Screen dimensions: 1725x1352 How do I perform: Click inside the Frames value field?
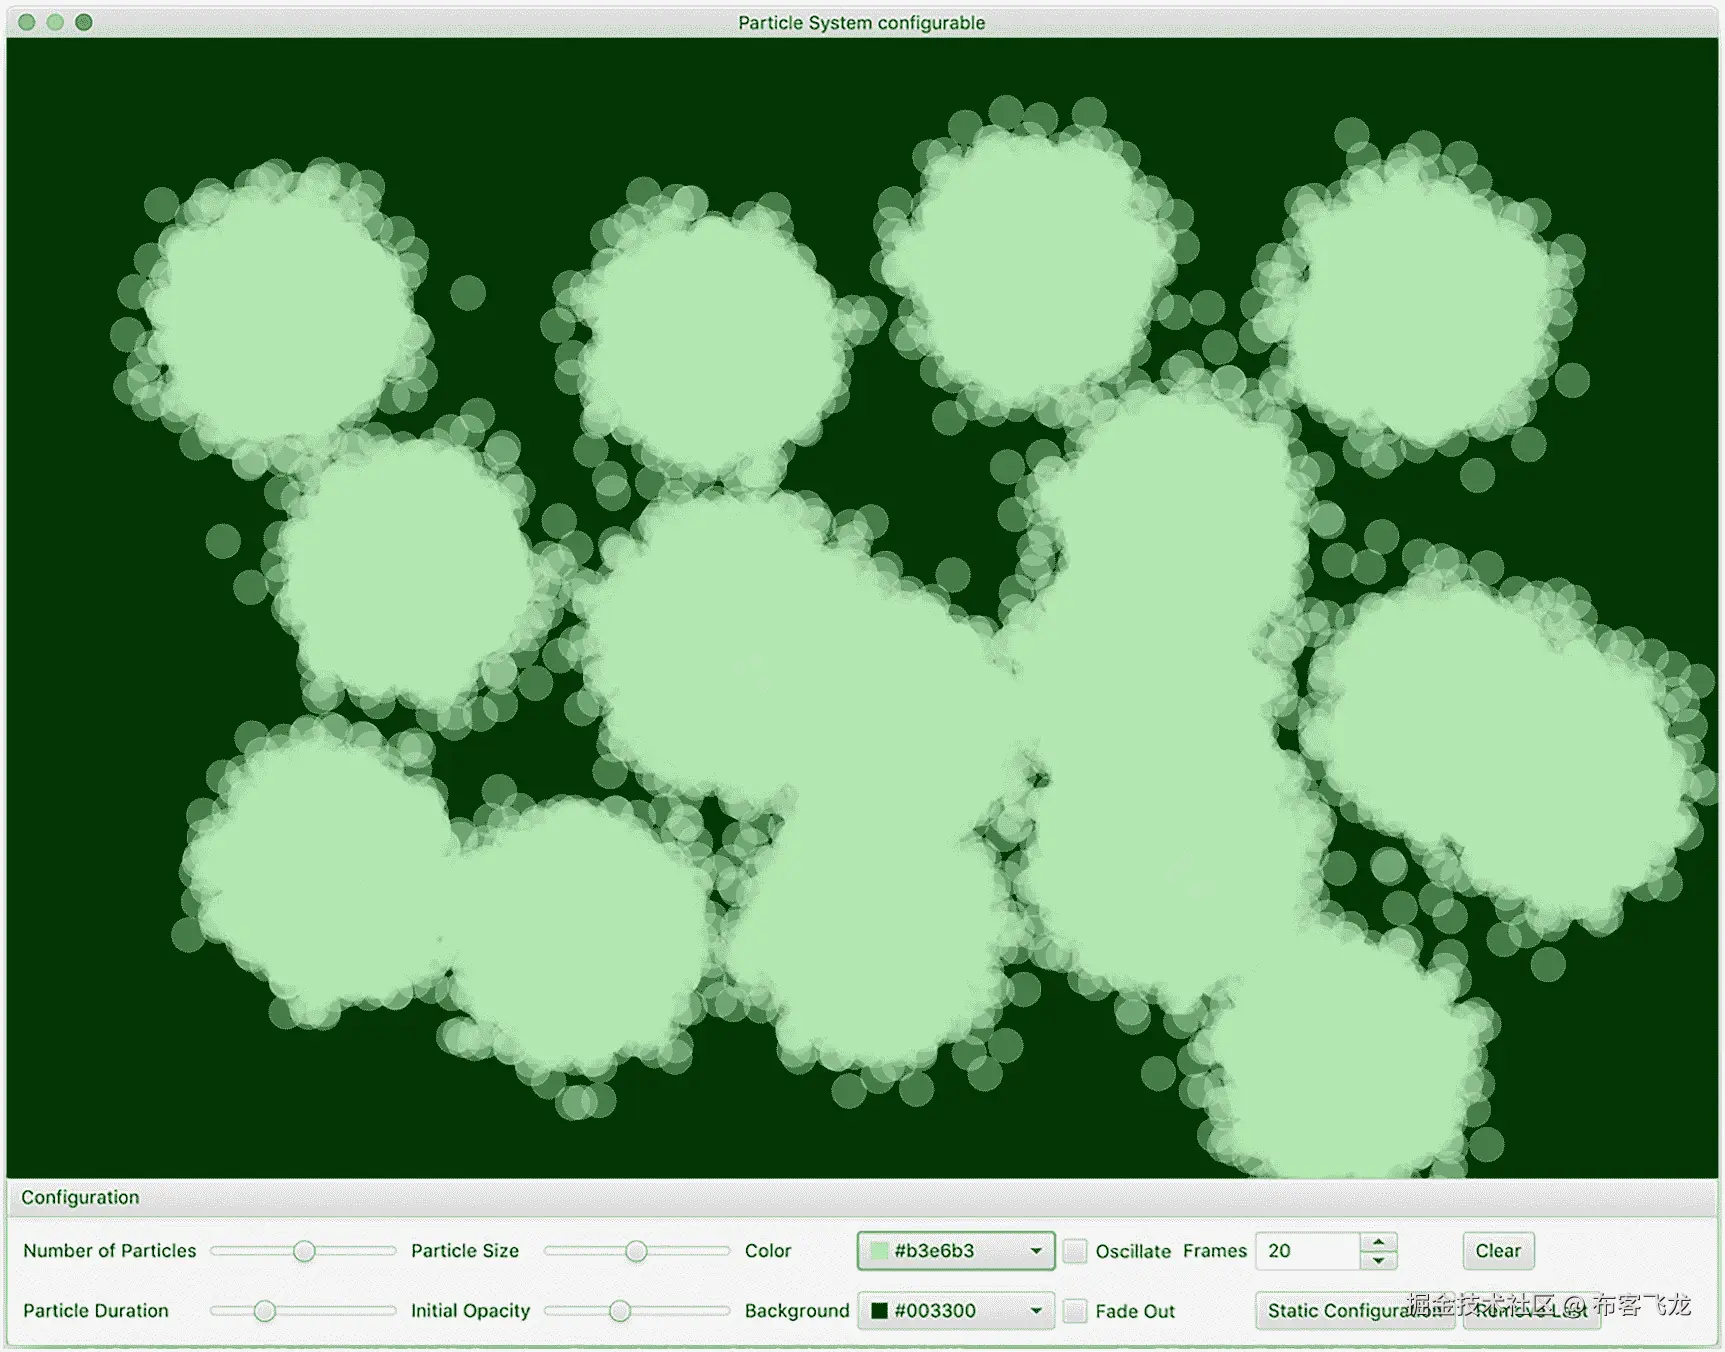coord(1300,1251)
